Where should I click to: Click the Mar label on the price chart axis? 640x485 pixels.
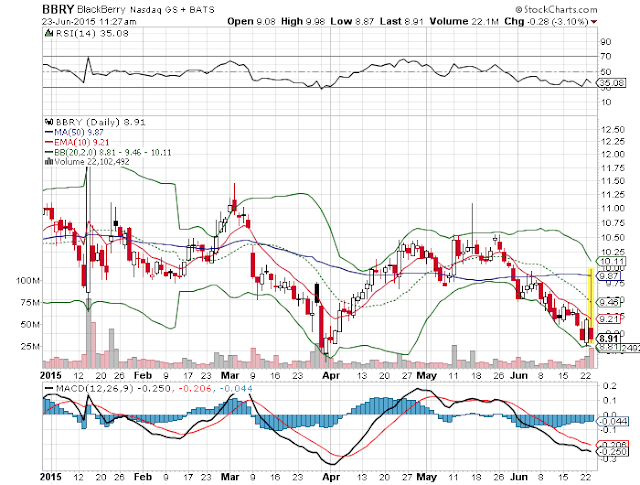[x=230, y=375]
